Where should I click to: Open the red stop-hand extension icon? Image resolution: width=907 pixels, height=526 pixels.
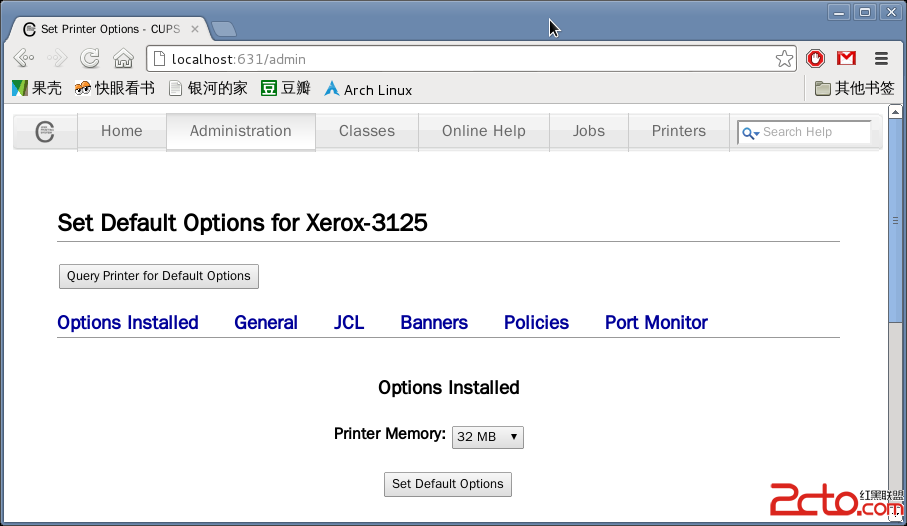816,58
